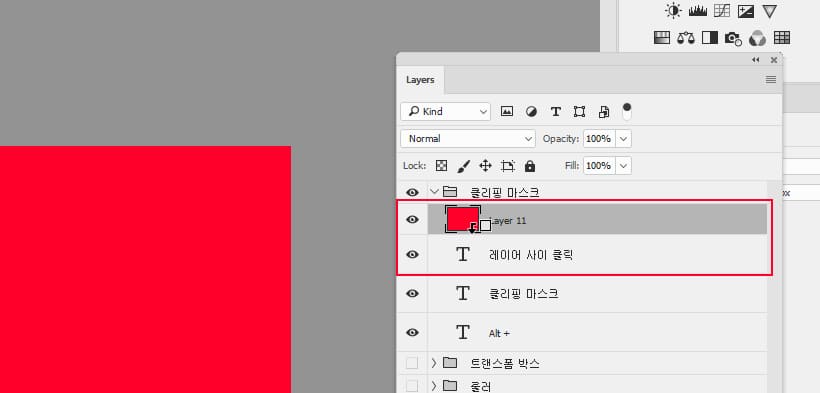Lock image pixels (brush icon)
The image size is (820, 393).
tap(463, 166)
